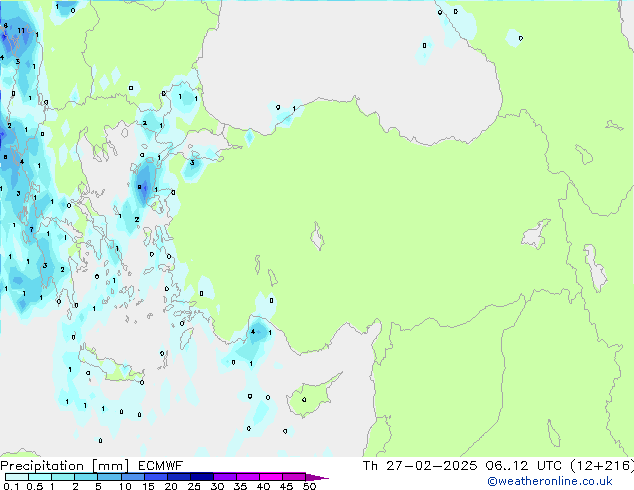Click the 2–5 mm legend color
Viewport: 634px width, 490px height.
86,477
